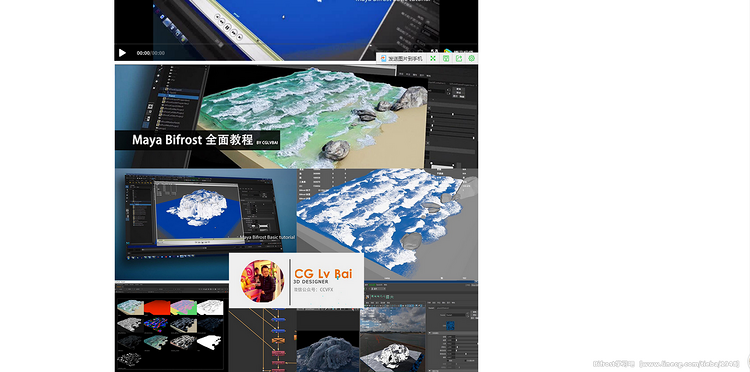Play the video with the white triangle button
This screenshot has height=372, width=750.
(122, 53)
